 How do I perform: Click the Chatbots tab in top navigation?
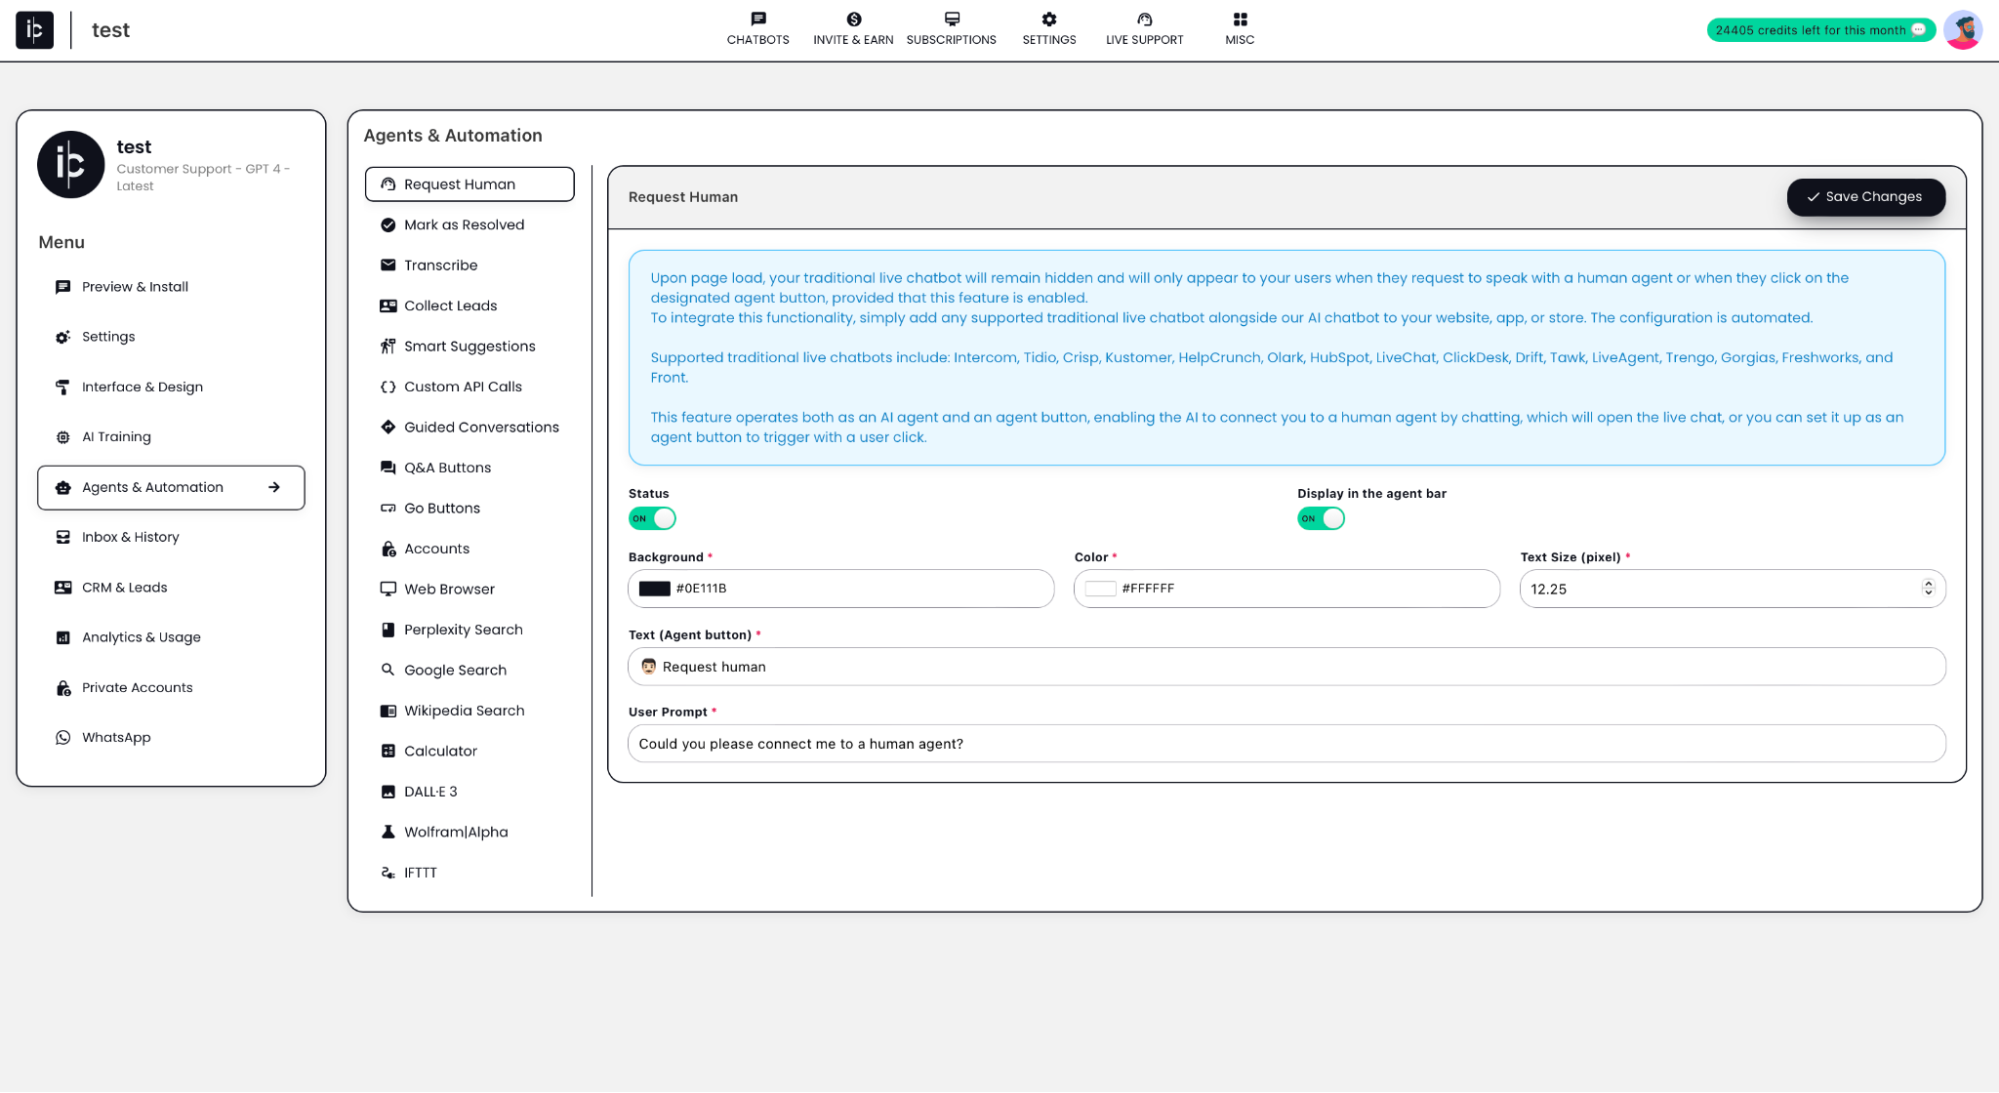(x=758, y=30)
